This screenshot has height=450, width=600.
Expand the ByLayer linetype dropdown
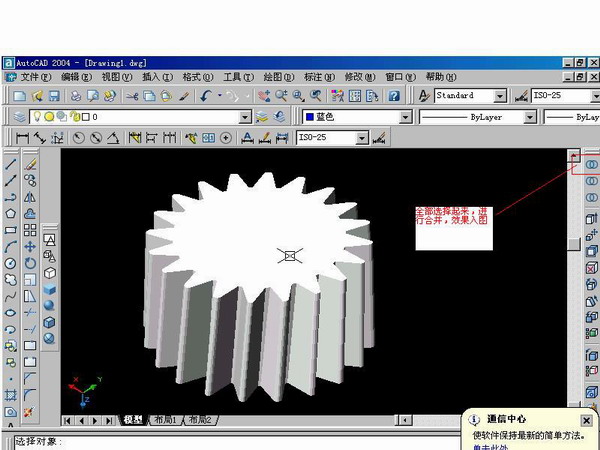[x=530, y=117]
